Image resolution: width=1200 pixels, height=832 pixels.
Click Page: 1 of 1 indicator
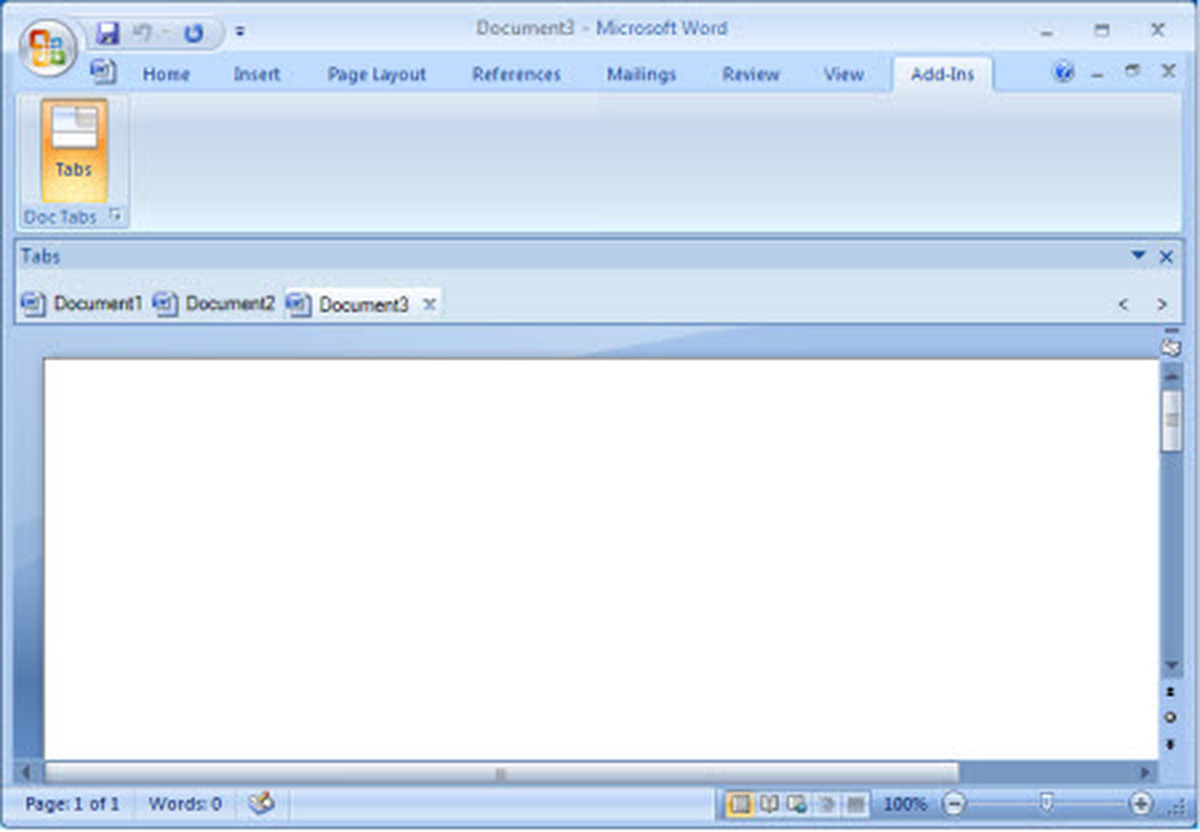click(74, 803)
